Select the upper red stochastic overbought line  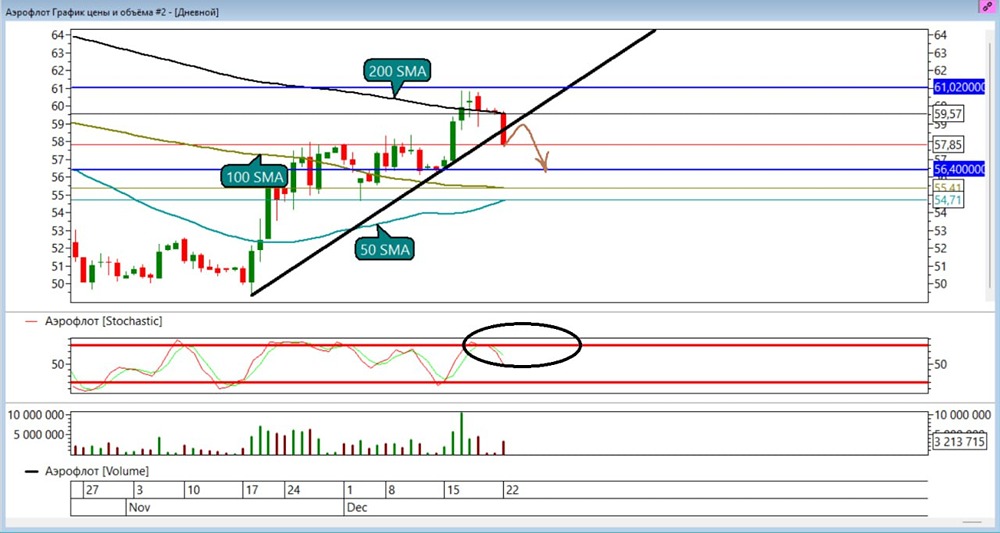[x=497, y=346]
